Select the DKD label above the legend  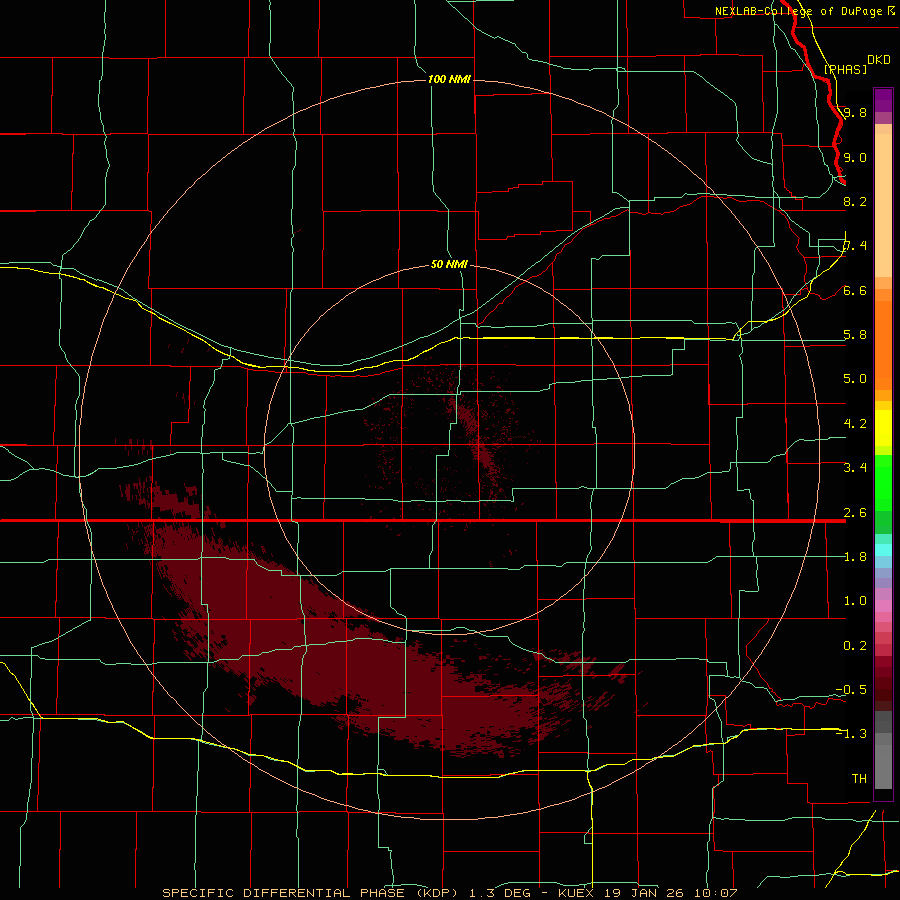point(879,60)
